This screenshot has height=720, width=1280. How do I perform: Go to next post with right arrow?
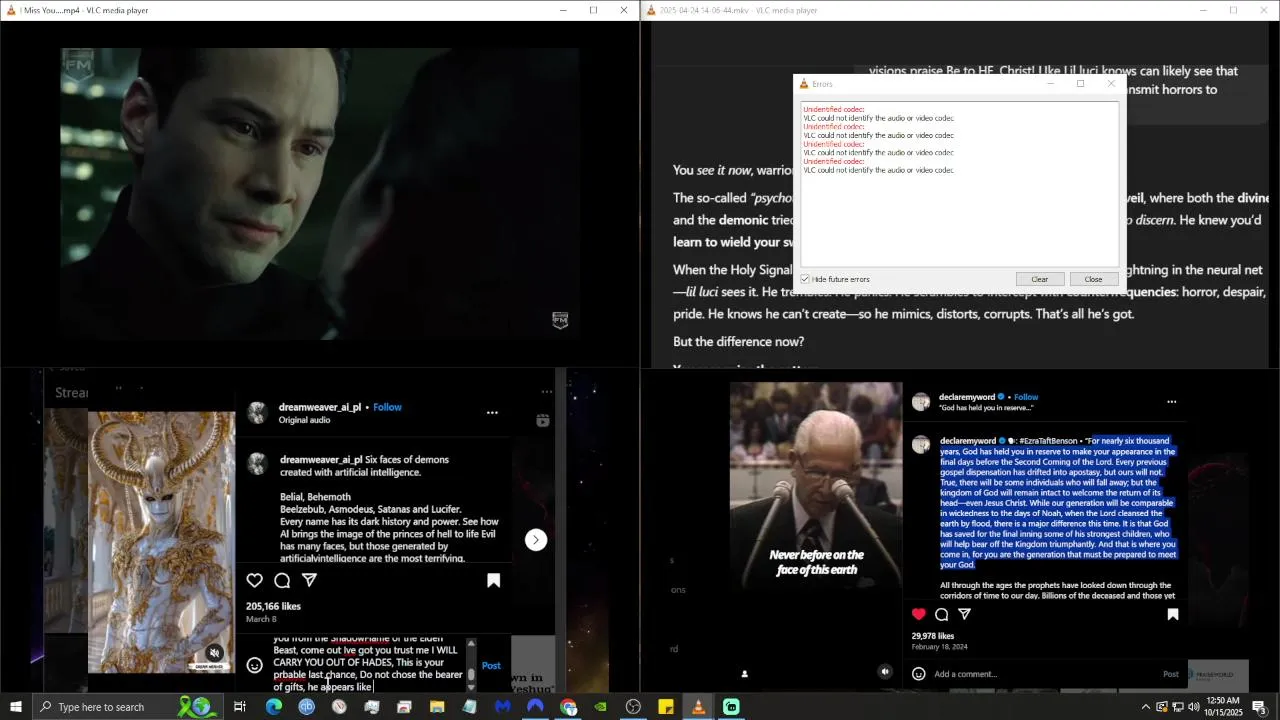pos(536,540)
